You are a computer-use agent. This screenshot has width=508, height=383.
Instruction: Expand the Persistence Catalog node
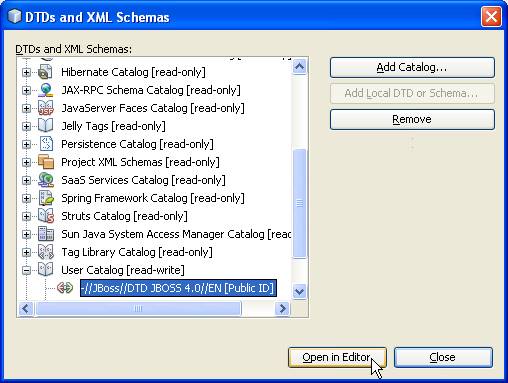pyautogui.click(x=26, y=144)
